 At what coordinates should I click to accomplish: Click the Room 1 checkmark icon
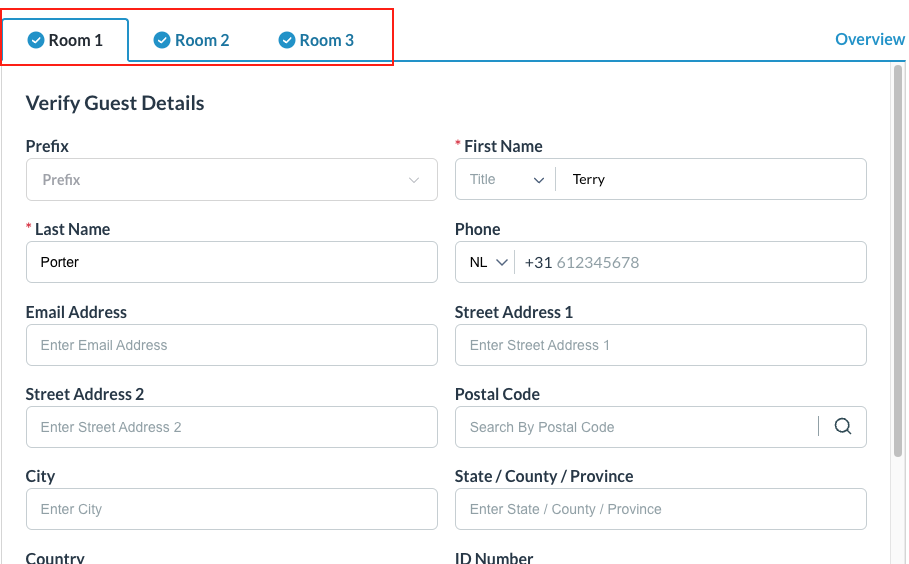(x=36, y=40)
